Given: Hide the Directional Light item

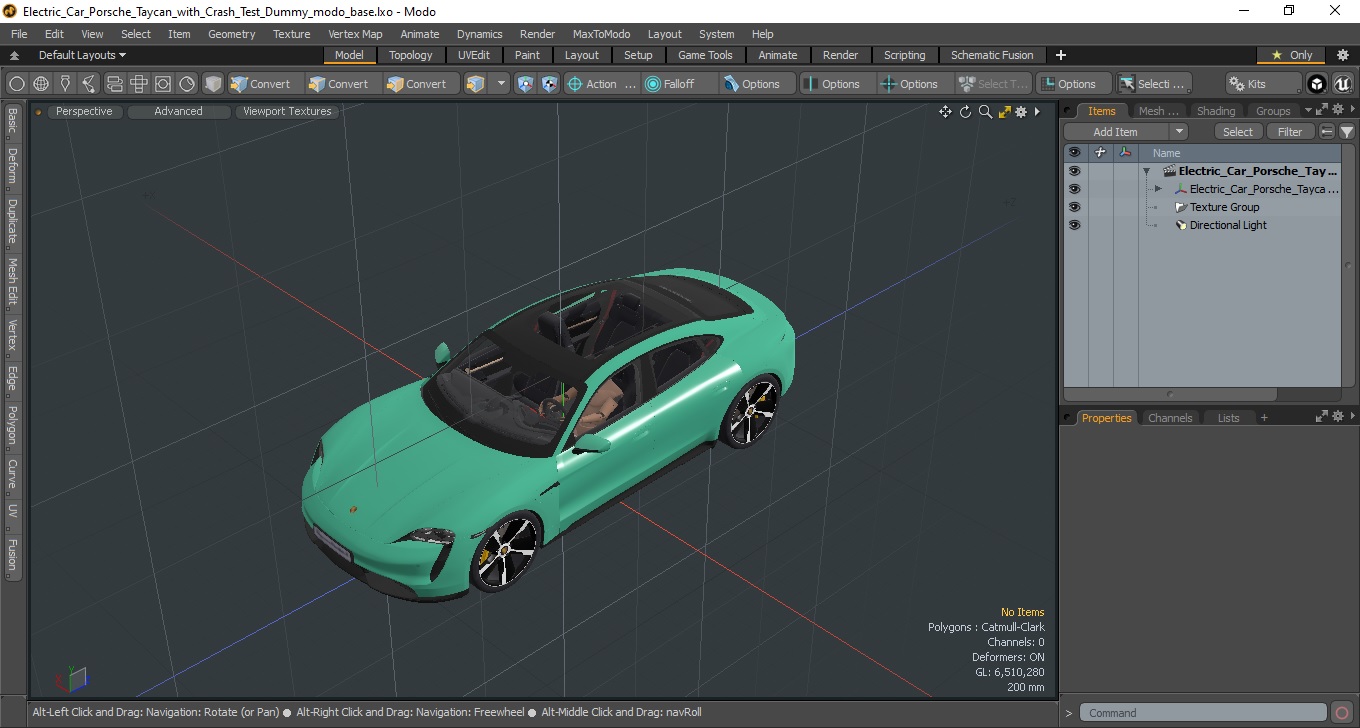Looking at the screenshot, I should tap(1074, 225).
